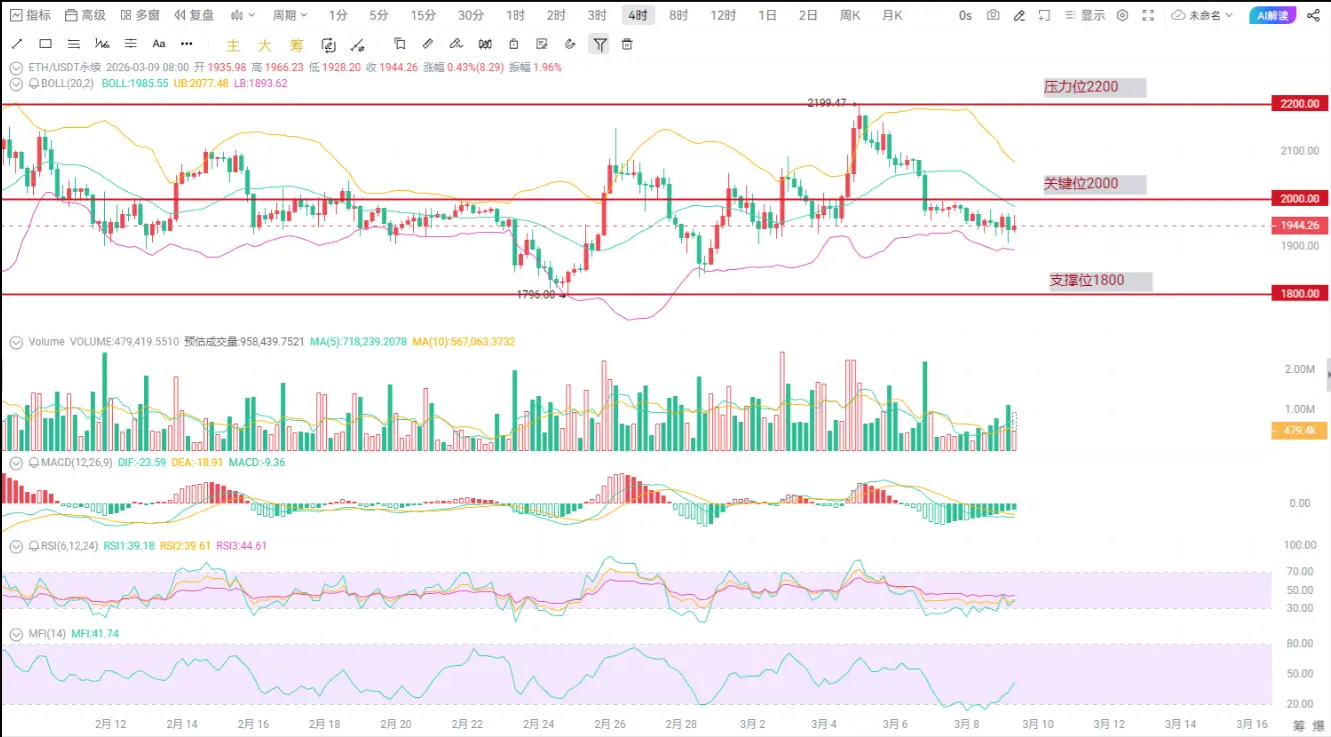
Task: Switch chart to 8时 interval
Action: pyautogui.click(x=678, y=15)
